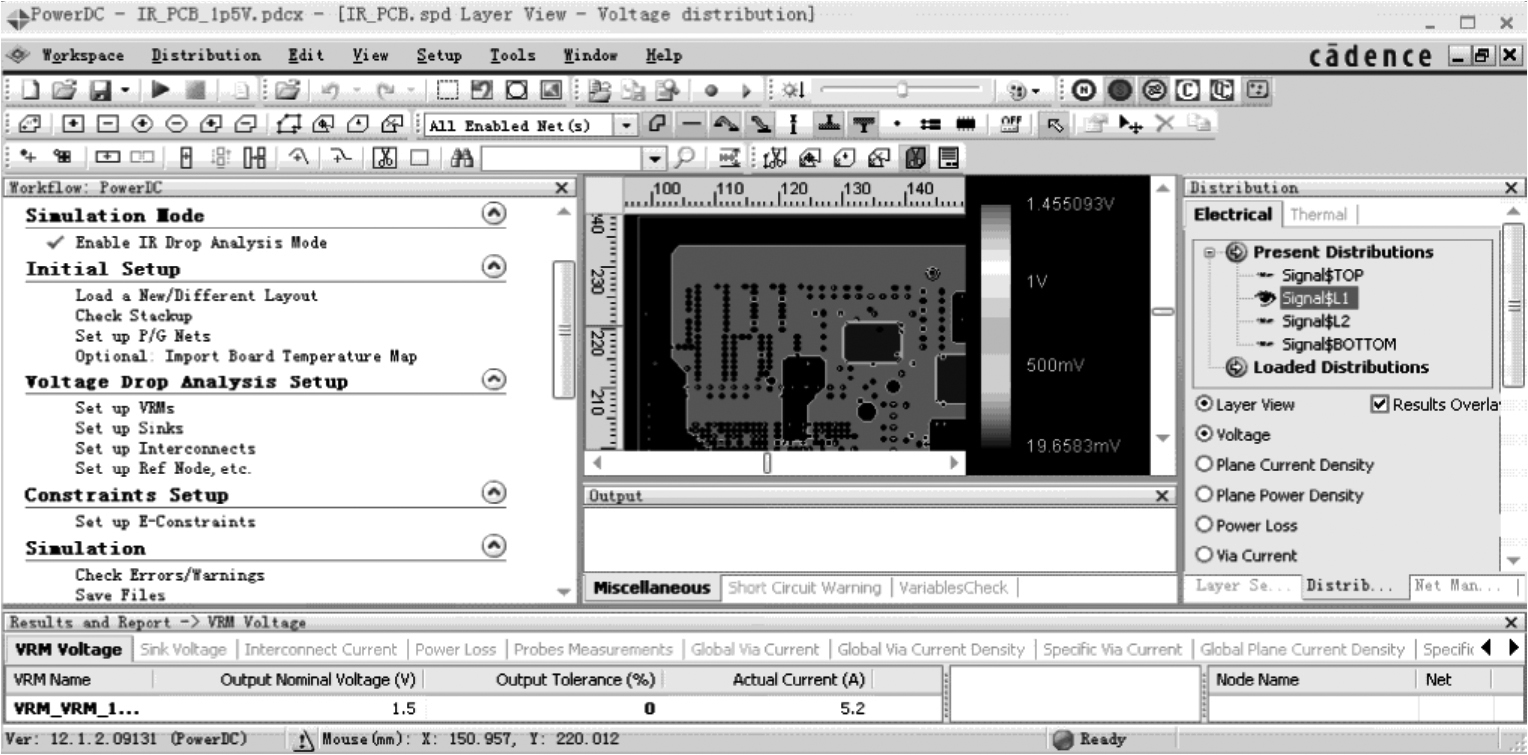Switch to the Thermal tab
The width and height of the screenshot is (1528, 755).
point(1318,214)
